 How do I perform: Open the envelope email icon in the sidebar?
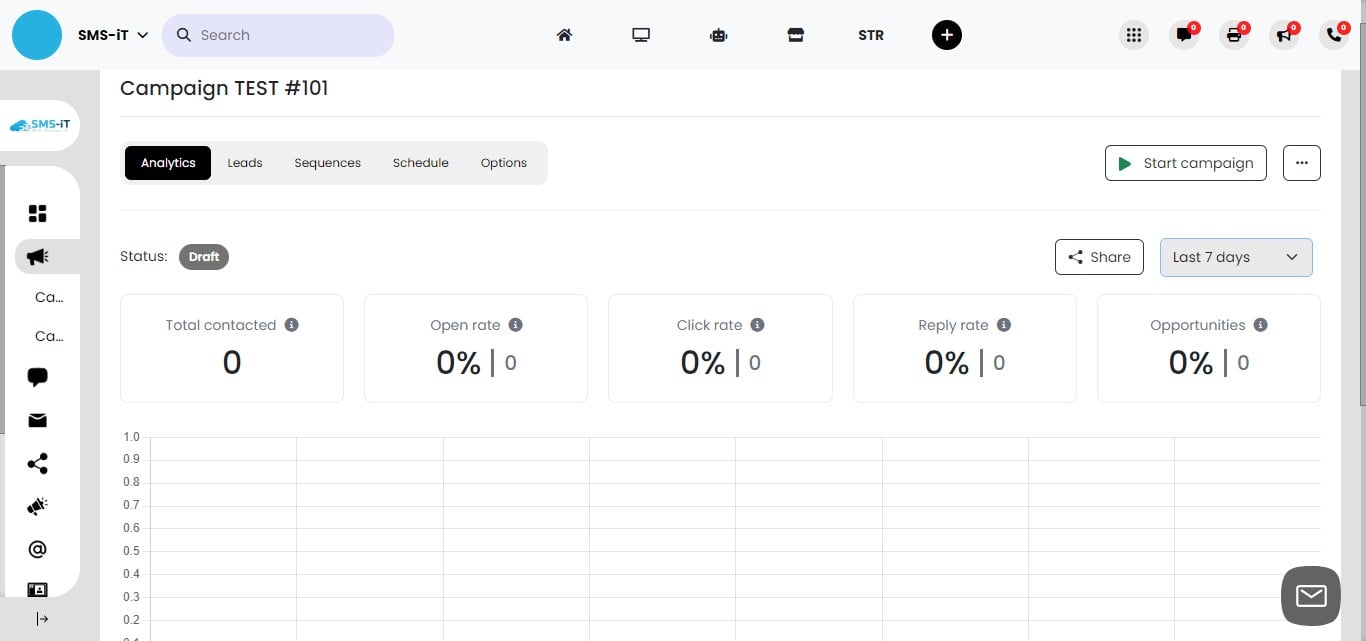pyautogui.click(x=37, y=420)
